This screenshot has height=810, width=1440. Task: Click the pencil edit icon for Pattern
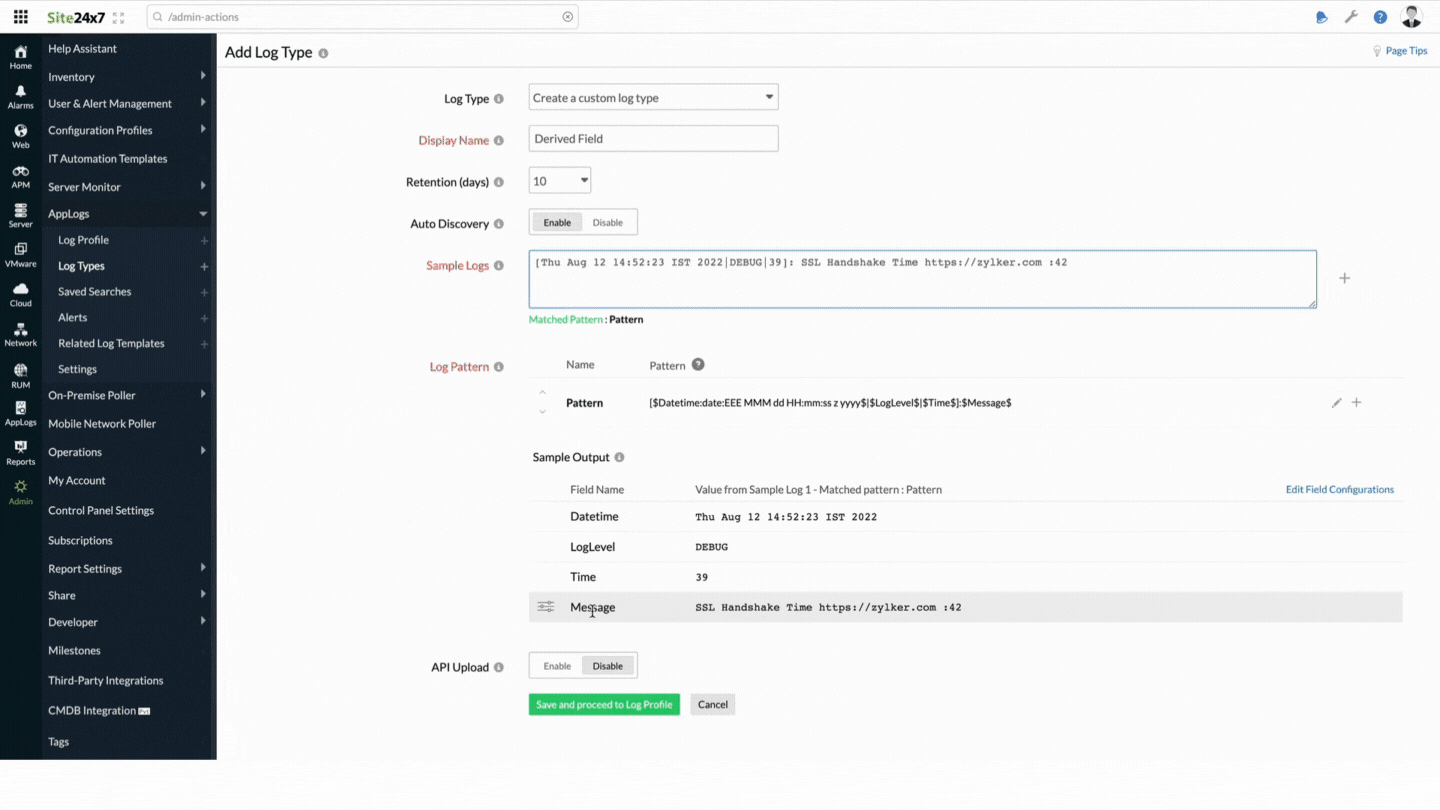click(1336, 403)
